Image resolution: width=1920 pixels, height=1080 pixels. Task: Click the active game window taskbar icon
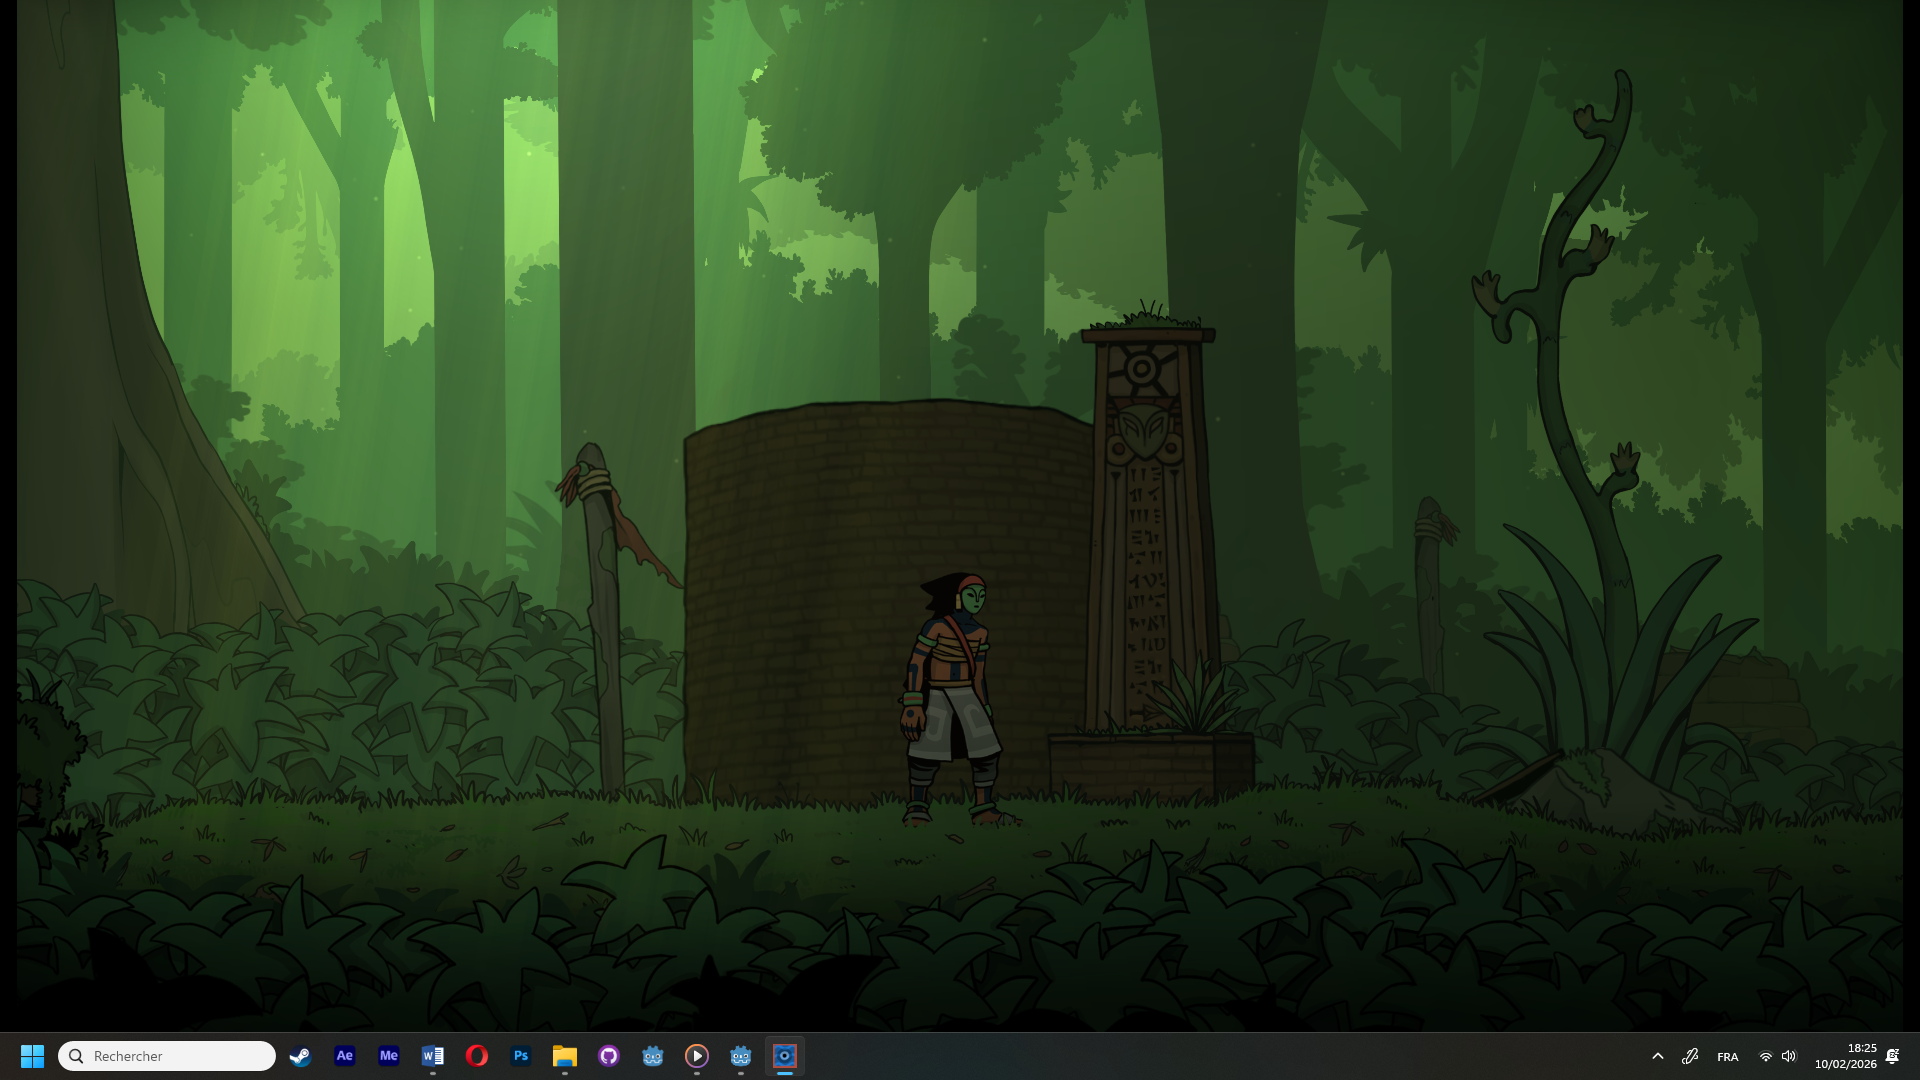point(784,1056)
